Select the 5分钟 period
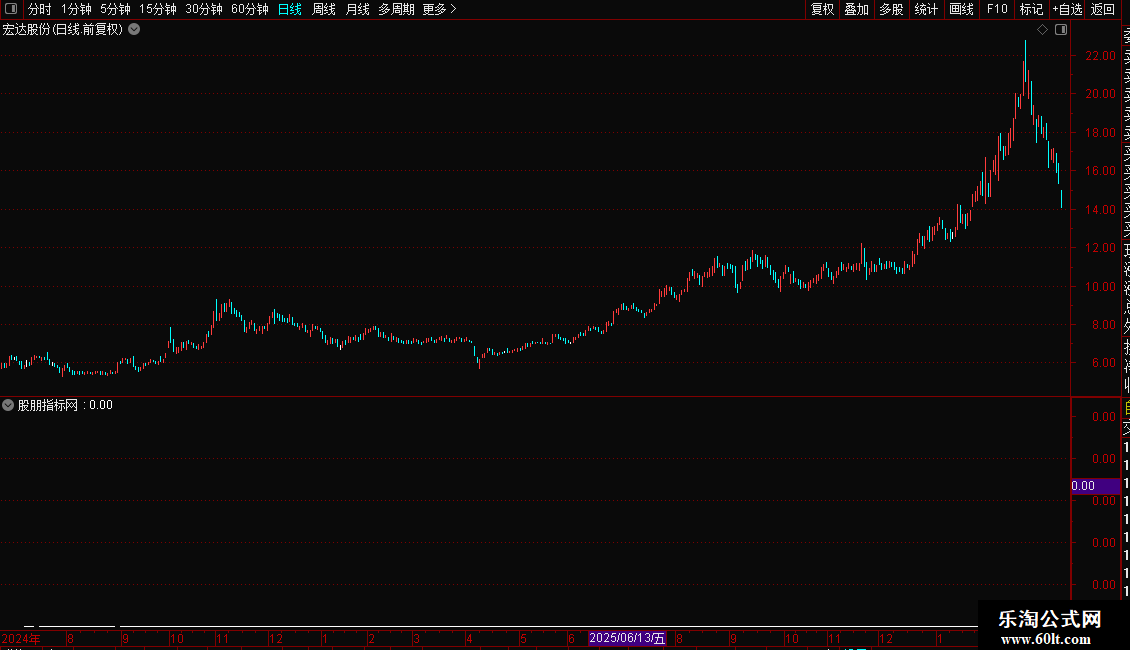This screenshot has width=1130, height=650. pos(115,9)
